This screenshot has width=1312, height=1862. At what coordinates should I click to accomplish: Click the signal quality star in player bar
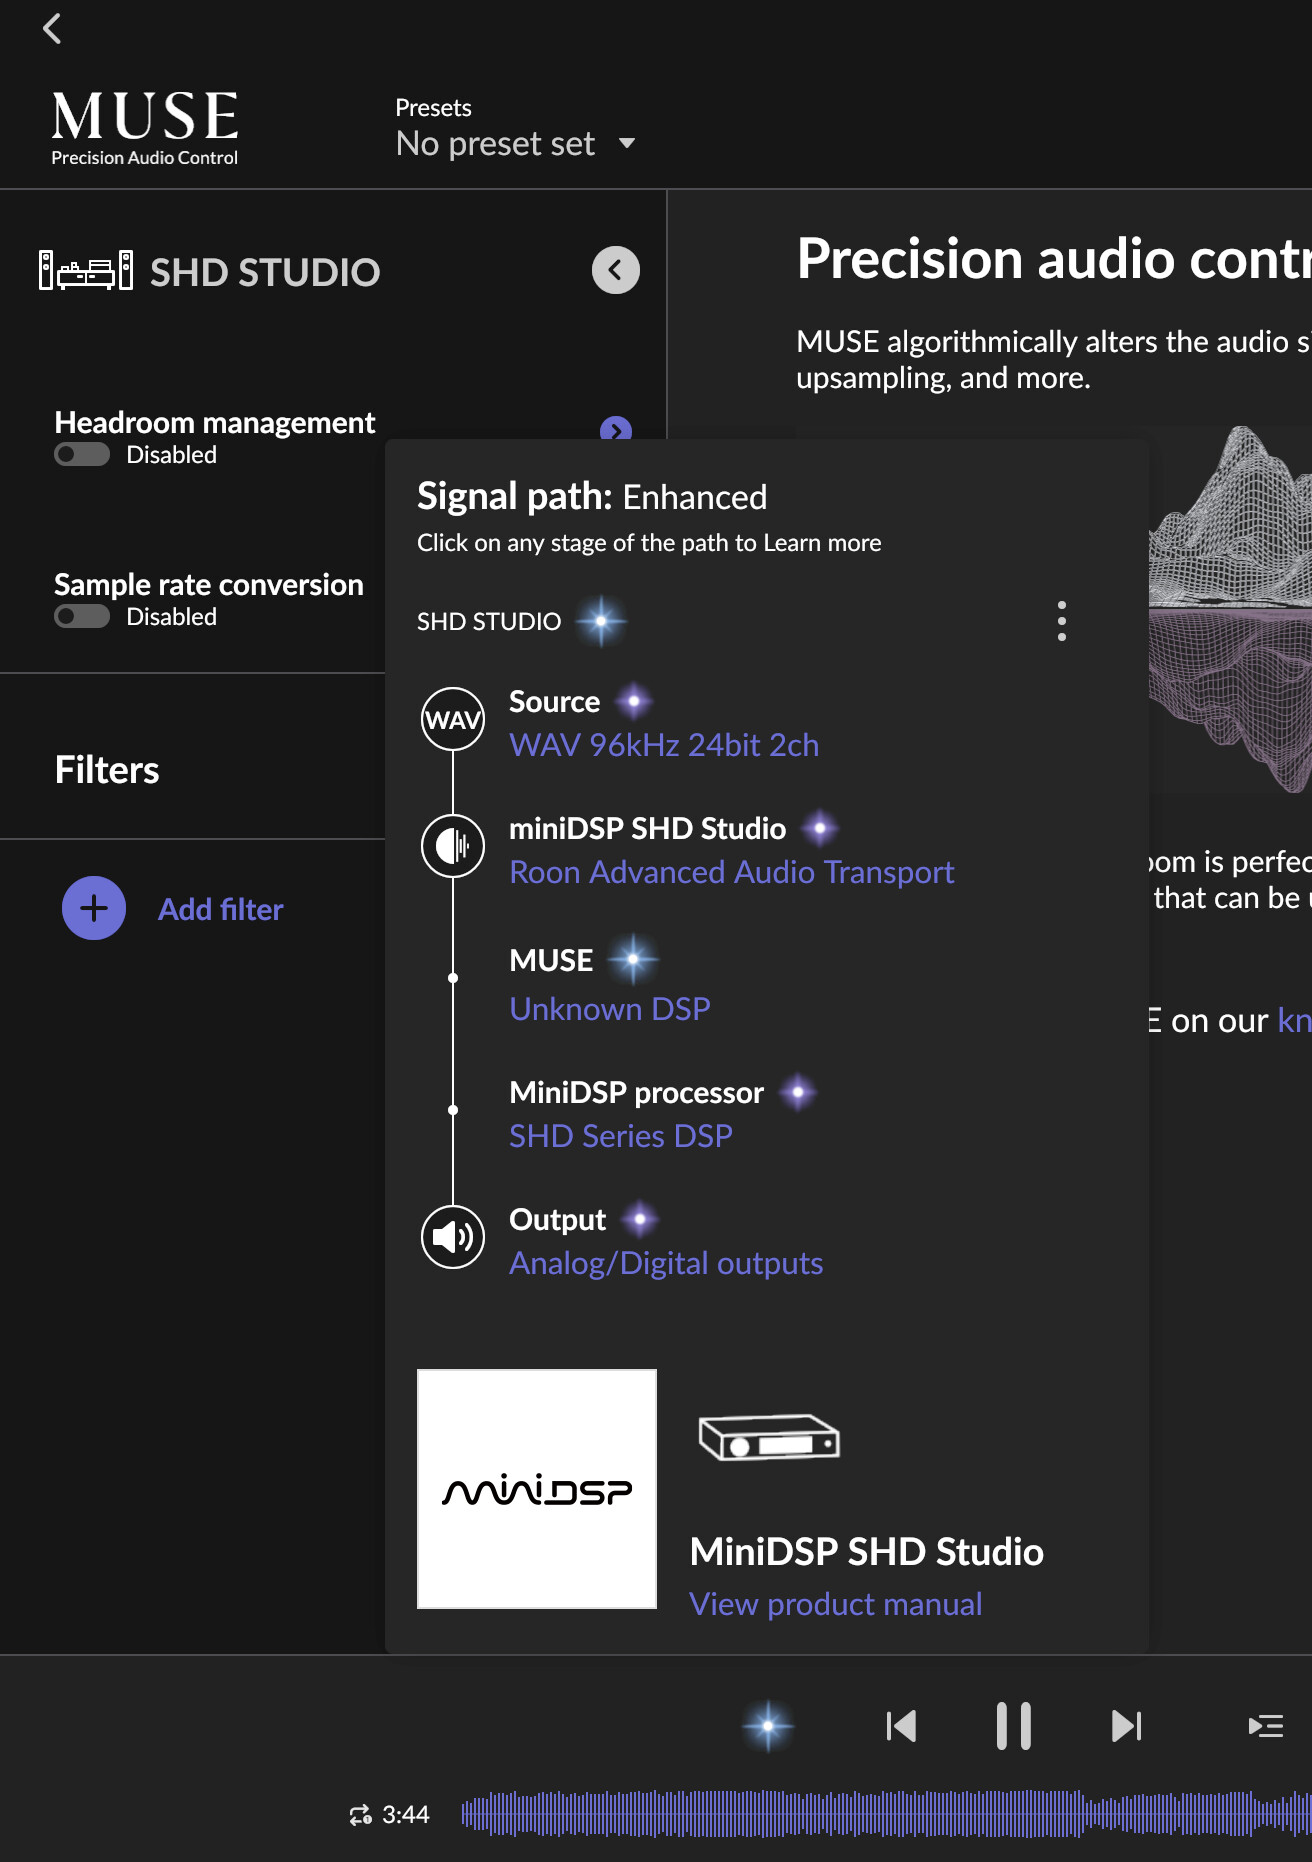coord(768,1726)
